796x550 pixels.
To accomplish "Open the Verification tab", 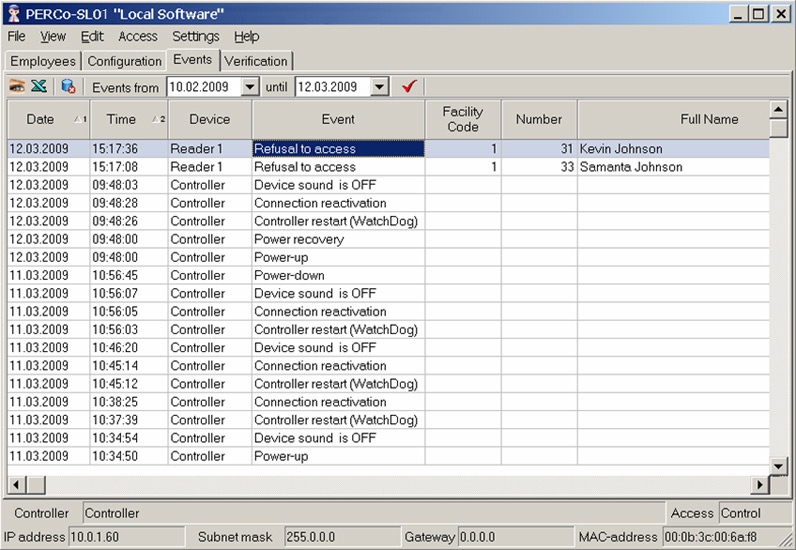I will tap(255, 61).
